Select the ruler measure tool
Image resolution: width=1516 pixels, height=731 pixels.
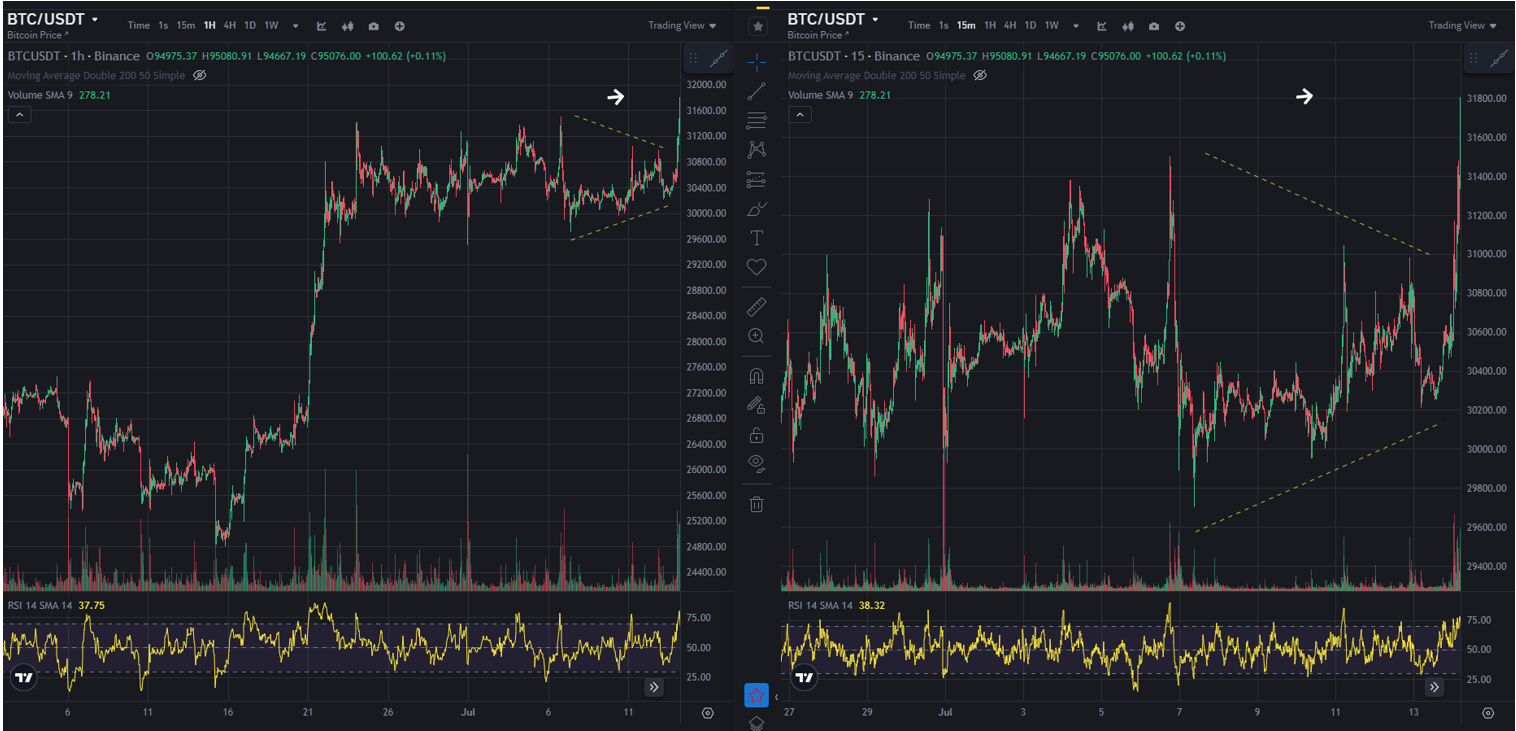[x=757, y=306]
